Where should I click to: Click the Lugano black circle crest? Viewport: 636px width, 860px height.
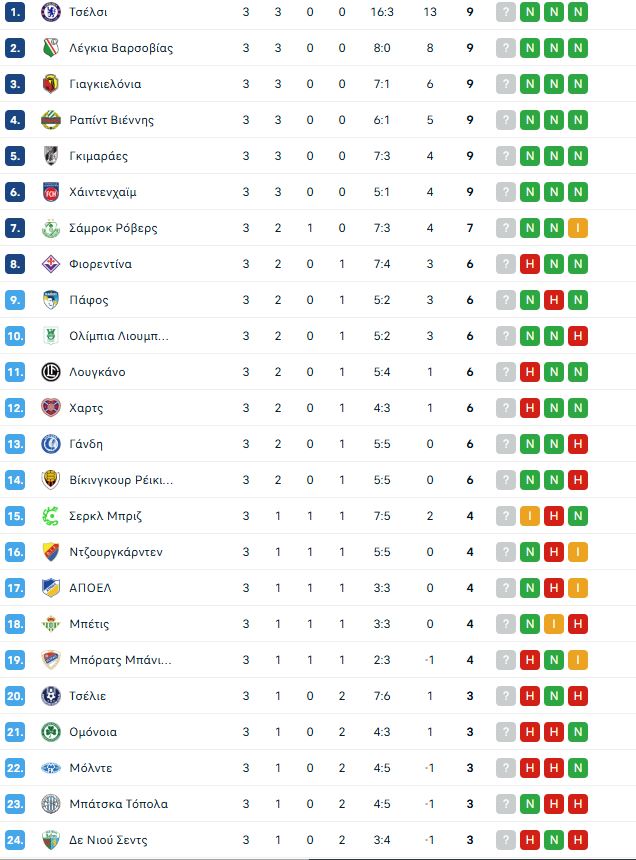click(50, 372)
